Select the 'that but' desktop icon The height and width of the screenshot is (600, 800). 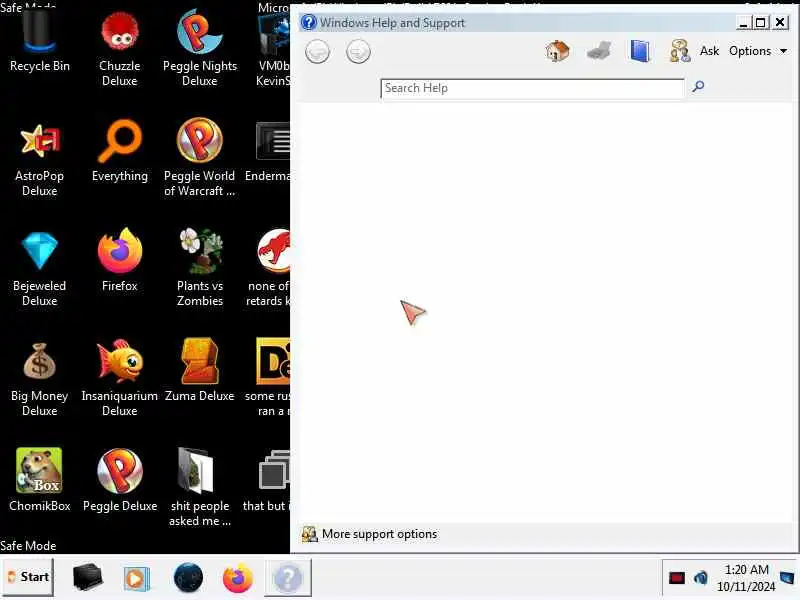267,481
